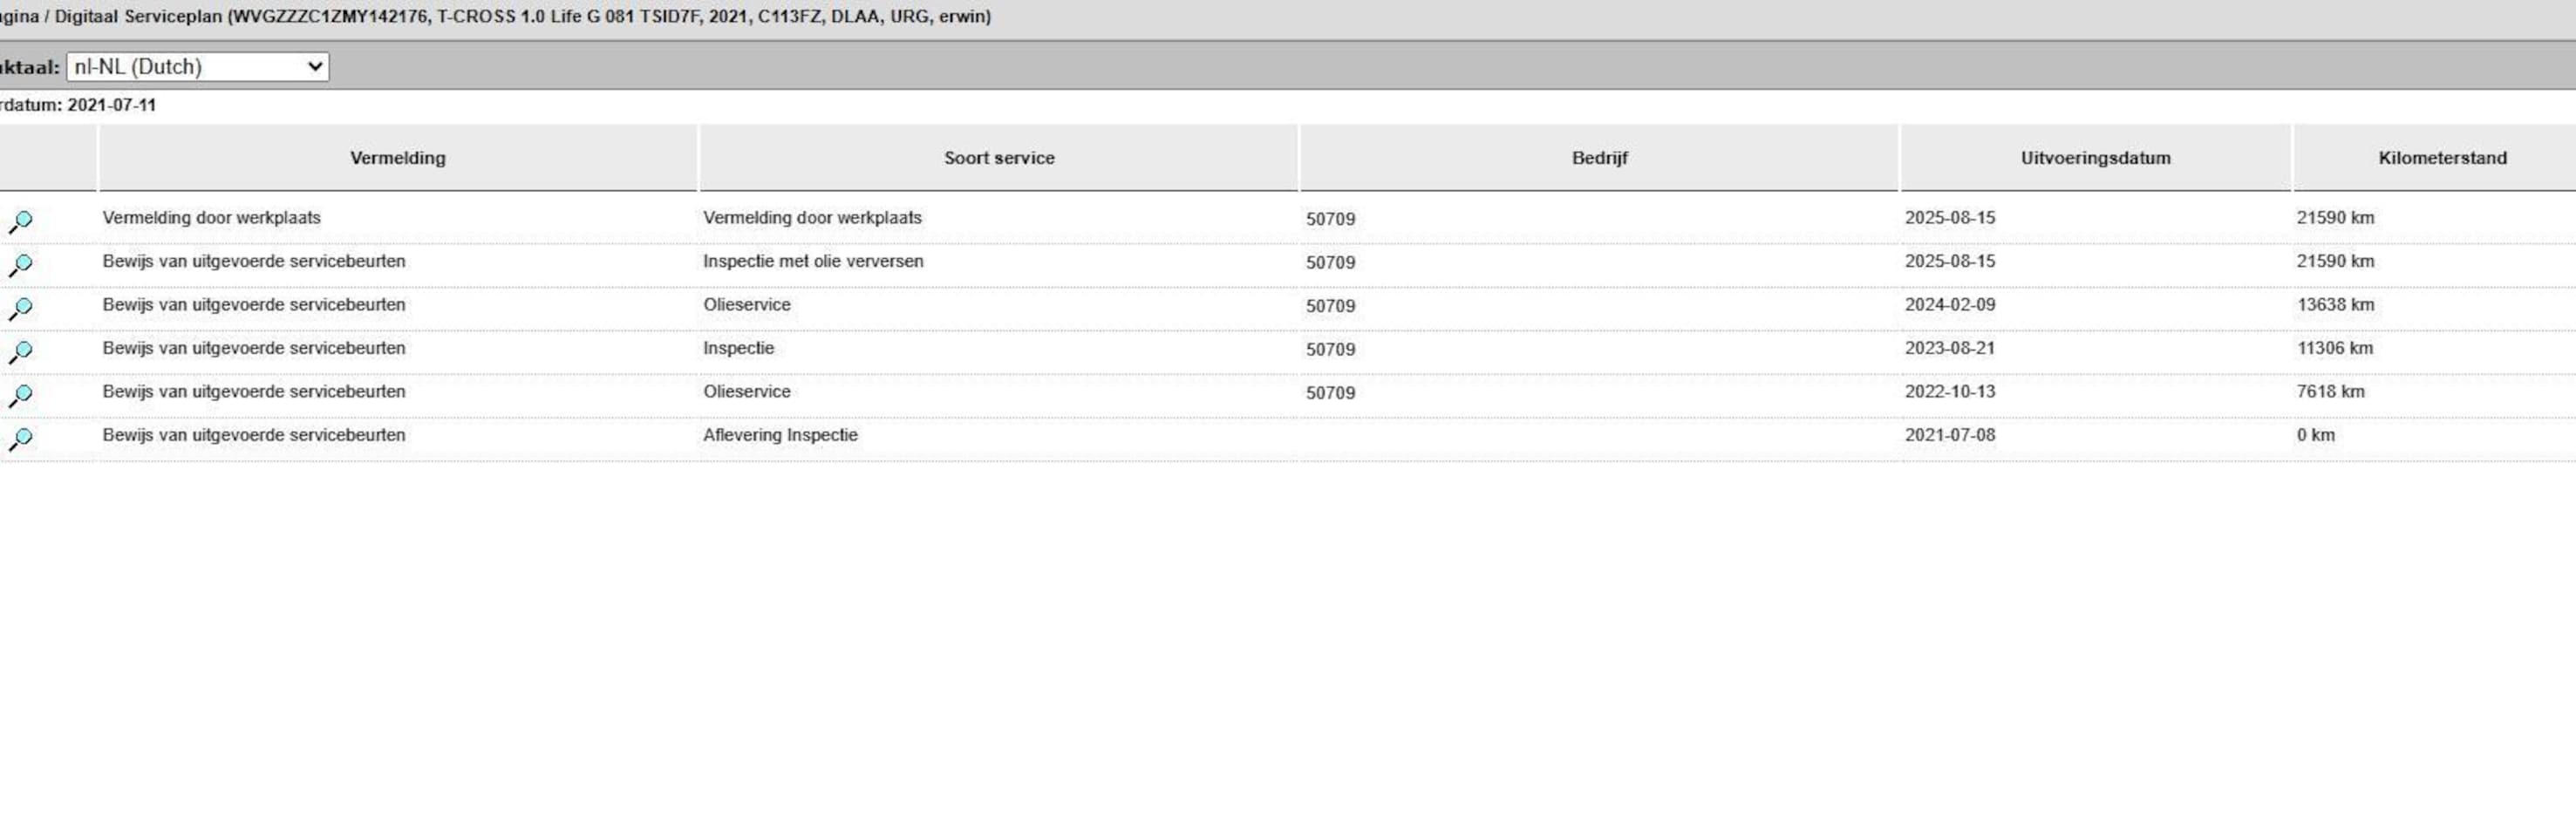Select the 2021-07-08 delivery date cell
The image size is (2576, 837).
coord(1949,435)
